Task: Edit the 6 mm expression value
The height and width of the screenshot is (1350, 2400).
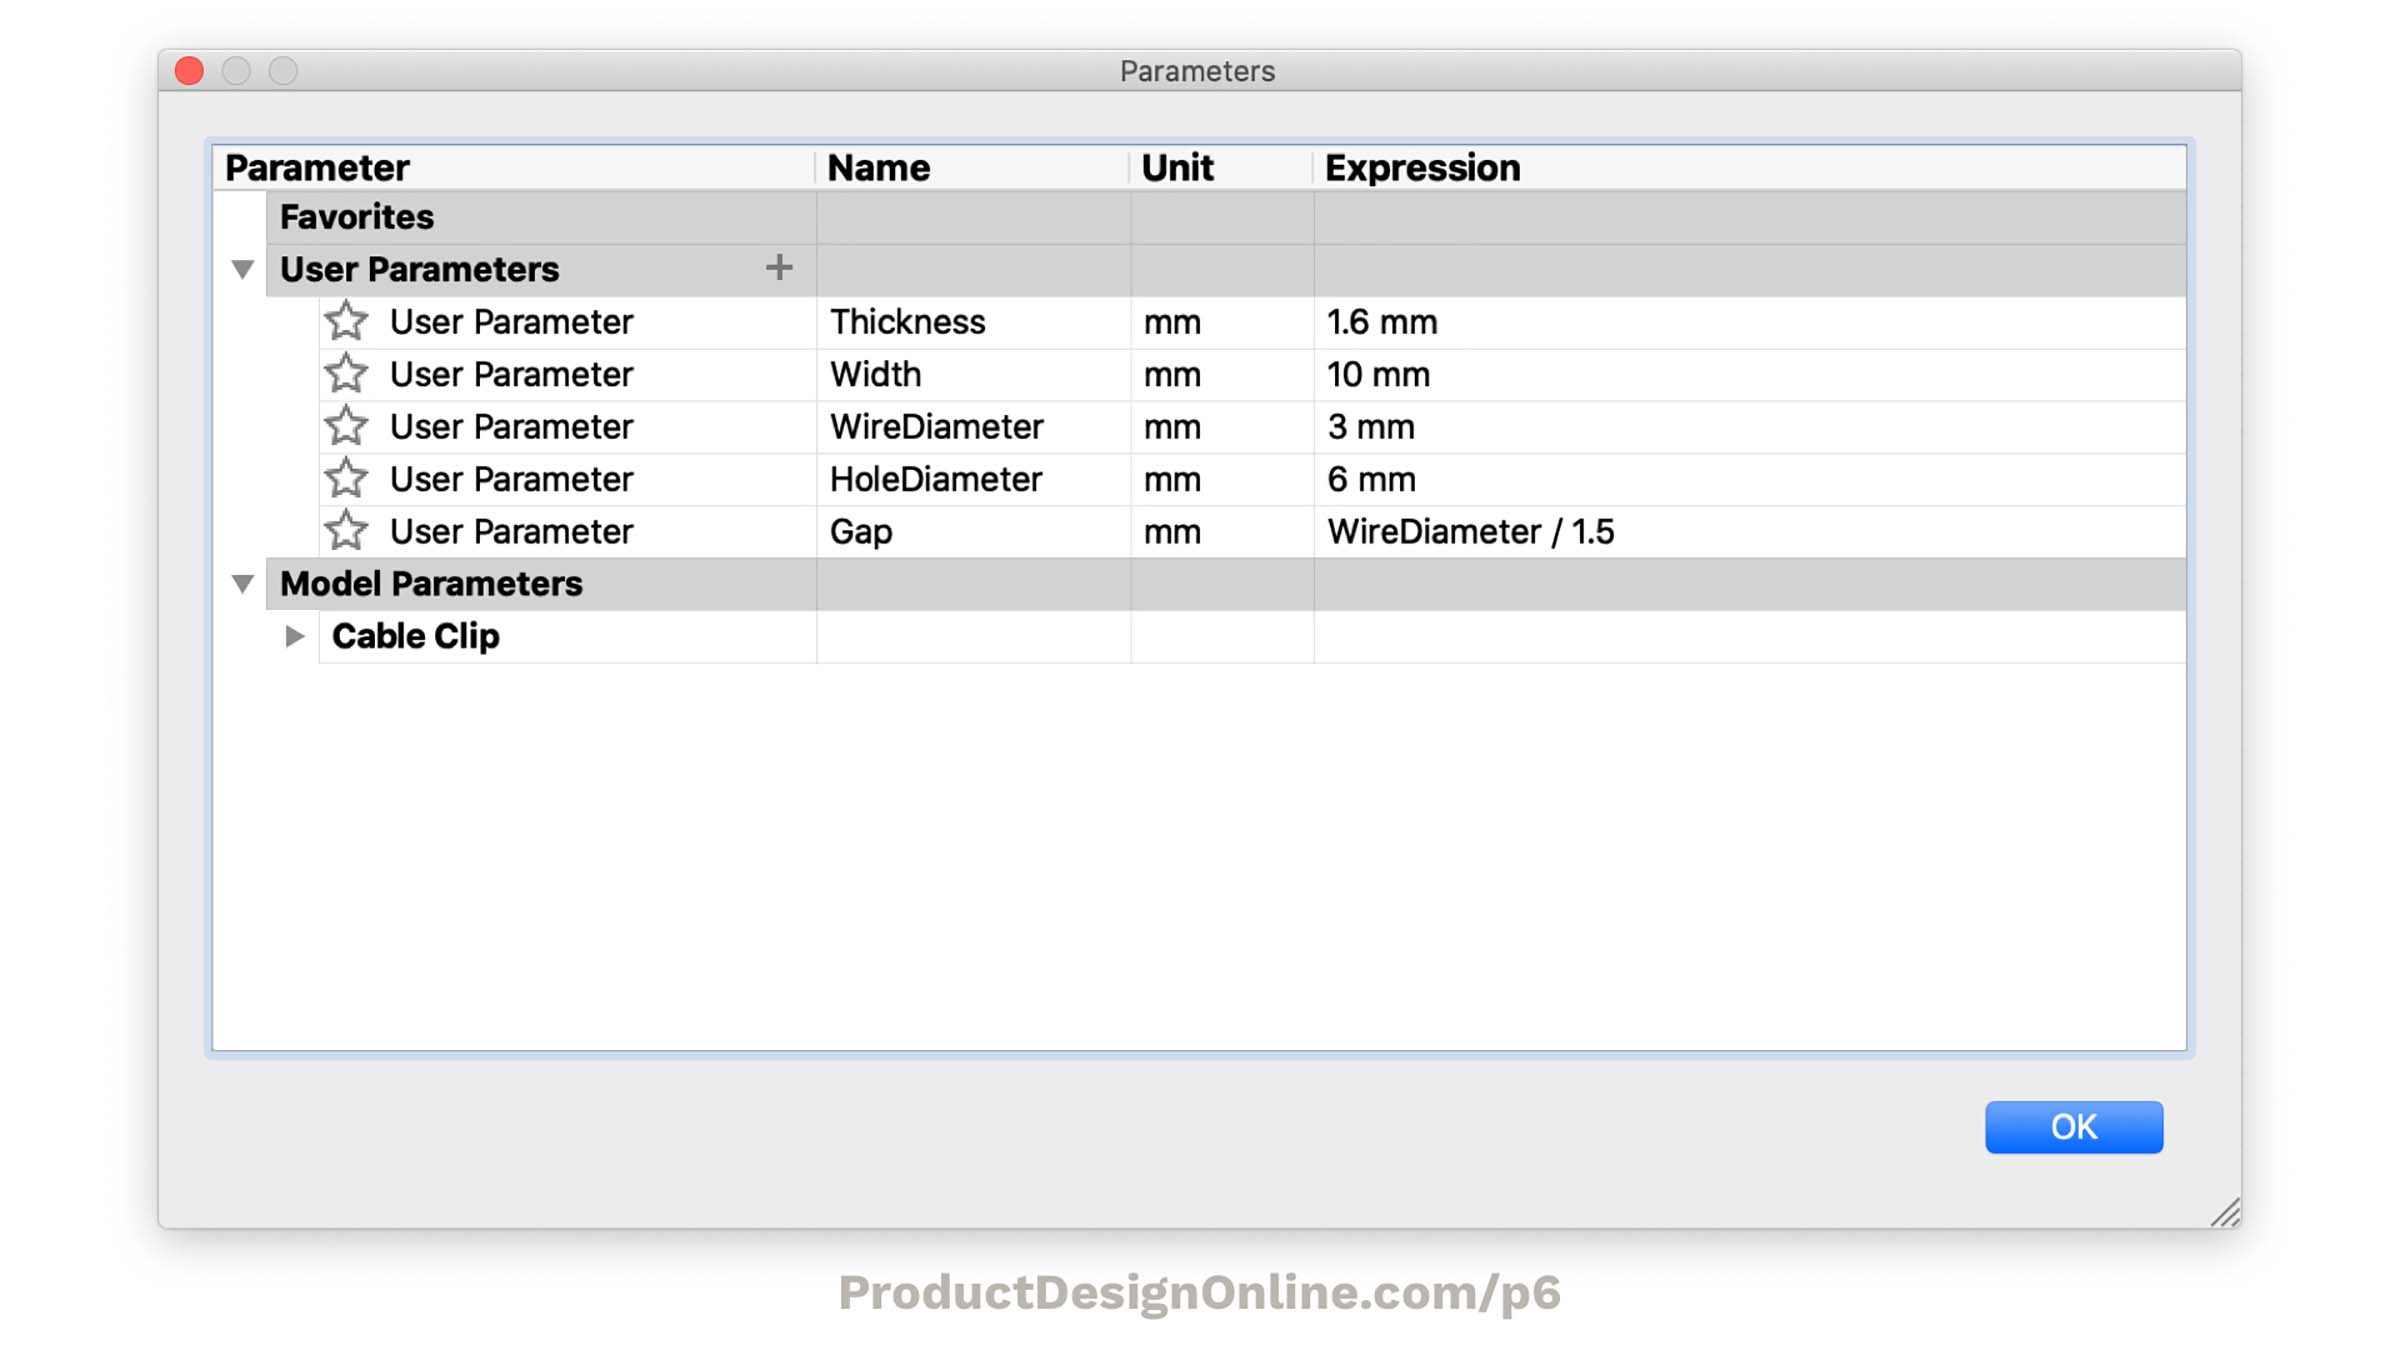Action: (1750, 479)
